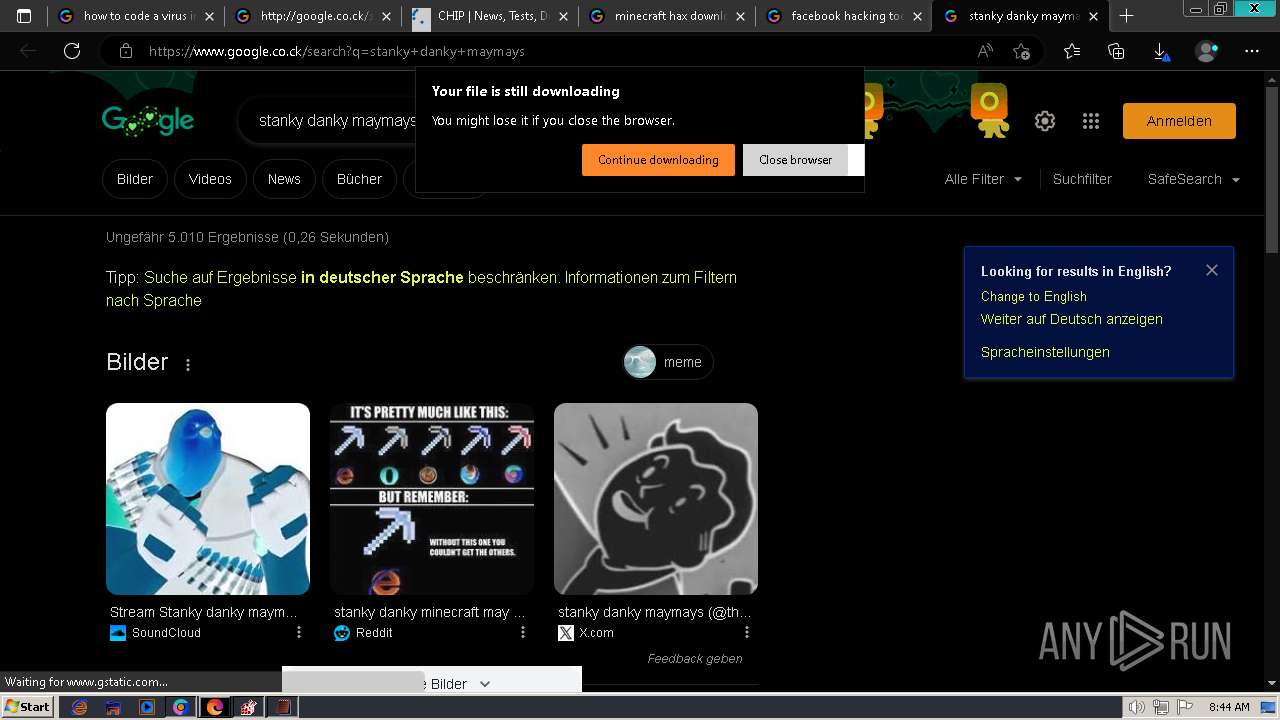
Task: Click Close browser button
Action: click(795, 160)
